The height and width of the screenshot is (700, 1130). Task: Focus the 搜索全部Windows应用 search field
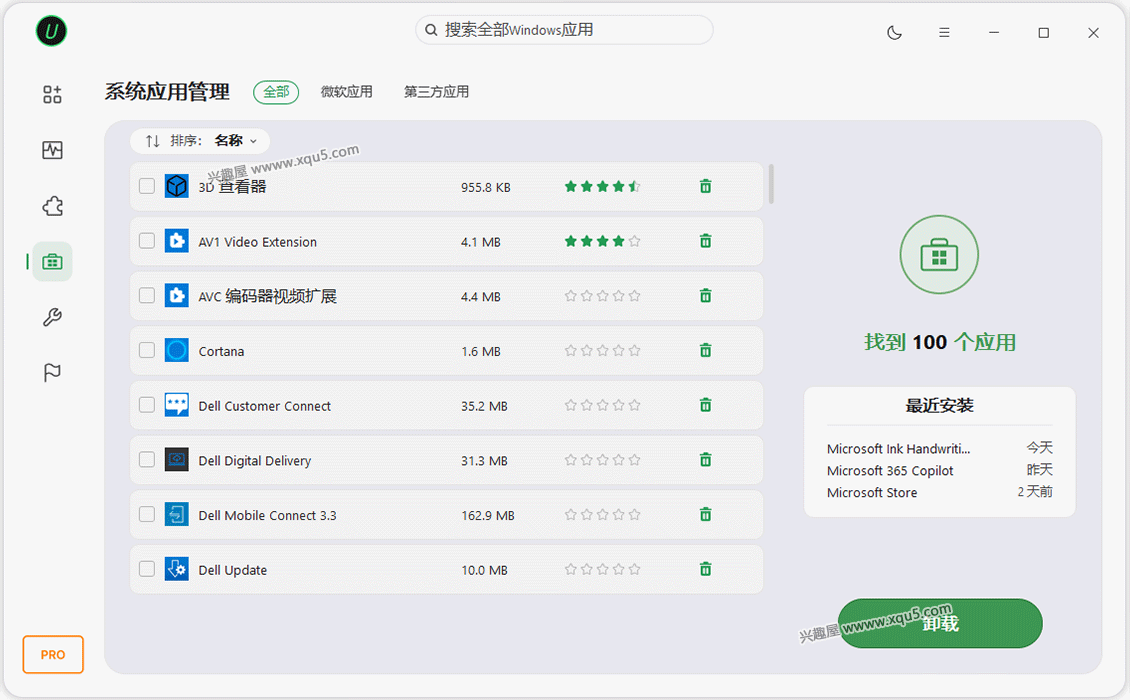(x=564, y=30)
